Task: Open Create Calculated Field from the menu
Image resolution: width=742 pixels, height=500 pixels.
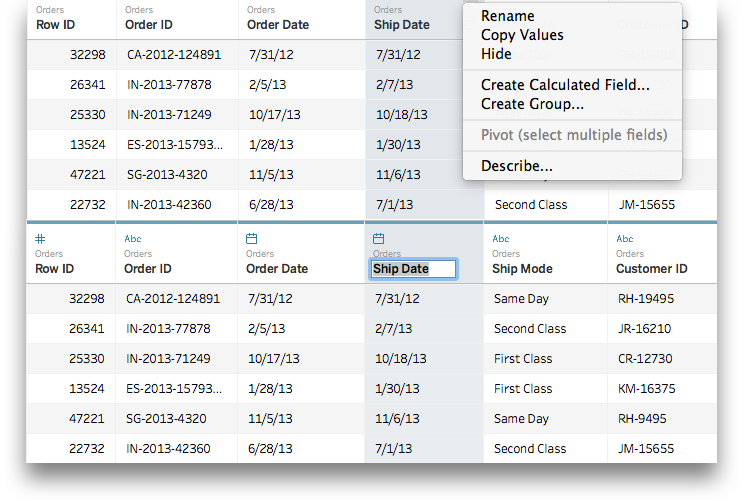Action: pyautogui.click(x=565, y=85)
